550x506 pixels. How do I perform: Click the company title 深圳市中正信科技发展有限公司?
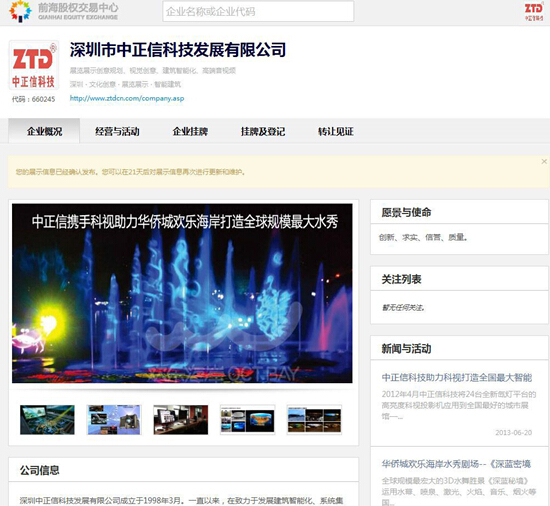178,49
